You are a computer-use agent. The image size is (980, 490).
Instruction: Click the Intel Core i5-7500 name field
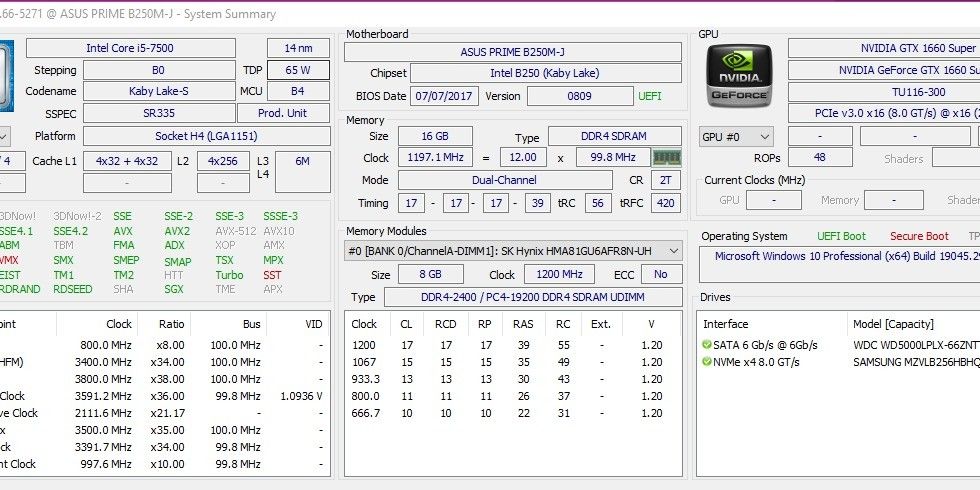[x=130, y=48]
